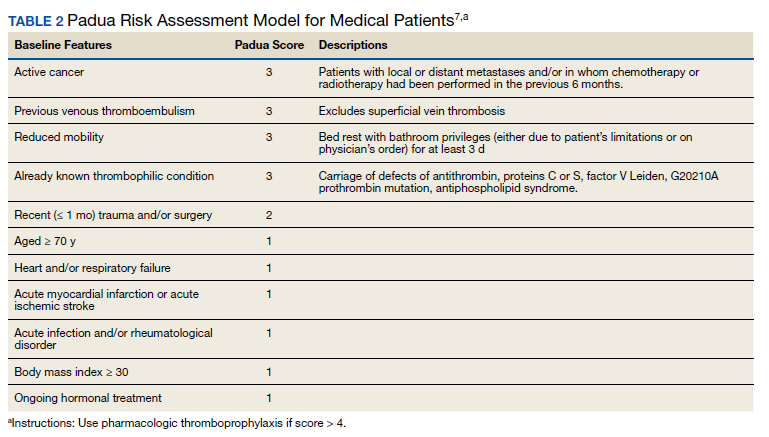The height and width of the screenshot is (437, 769).
Task: Click the score 2 for recent trauma
Action: point(269,215)
